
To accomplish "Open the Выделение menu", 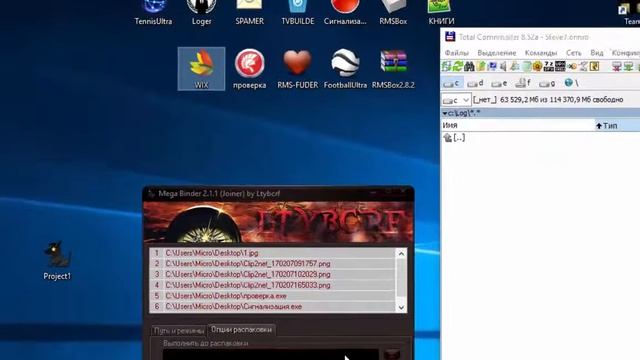I will pyautogui.click(x=497, y=53).
